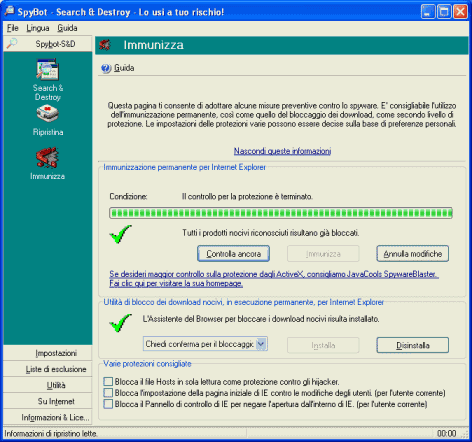Enable blocking Hosts file as read-only

(108, 381)
